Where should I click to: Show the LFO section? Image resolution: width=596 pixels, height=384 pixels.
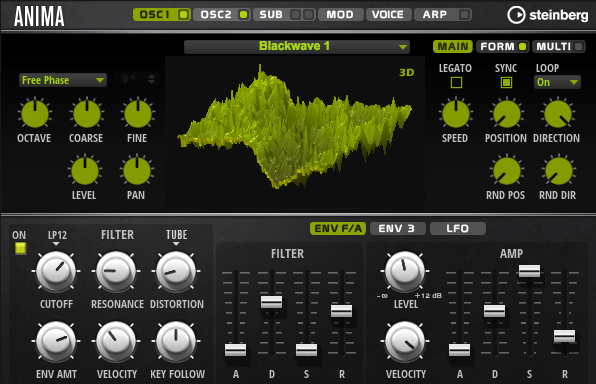coord(458,228)
